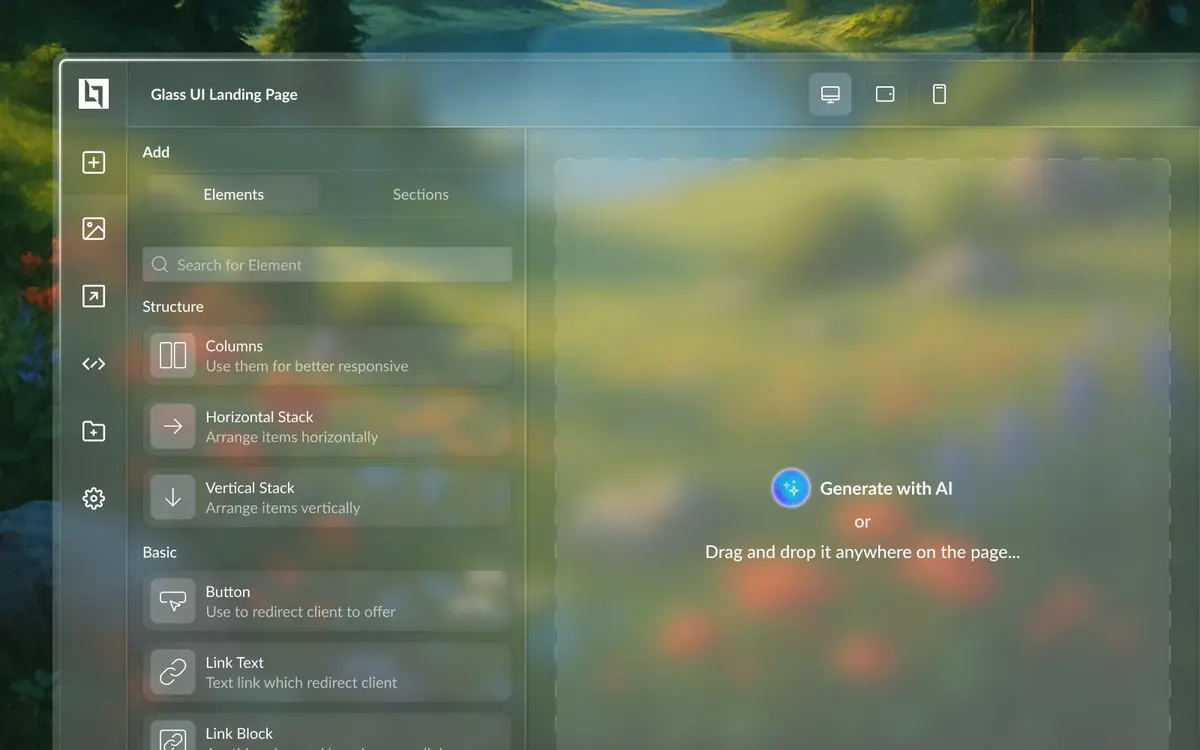Click the "Link Block" label

tap(239, 734)
